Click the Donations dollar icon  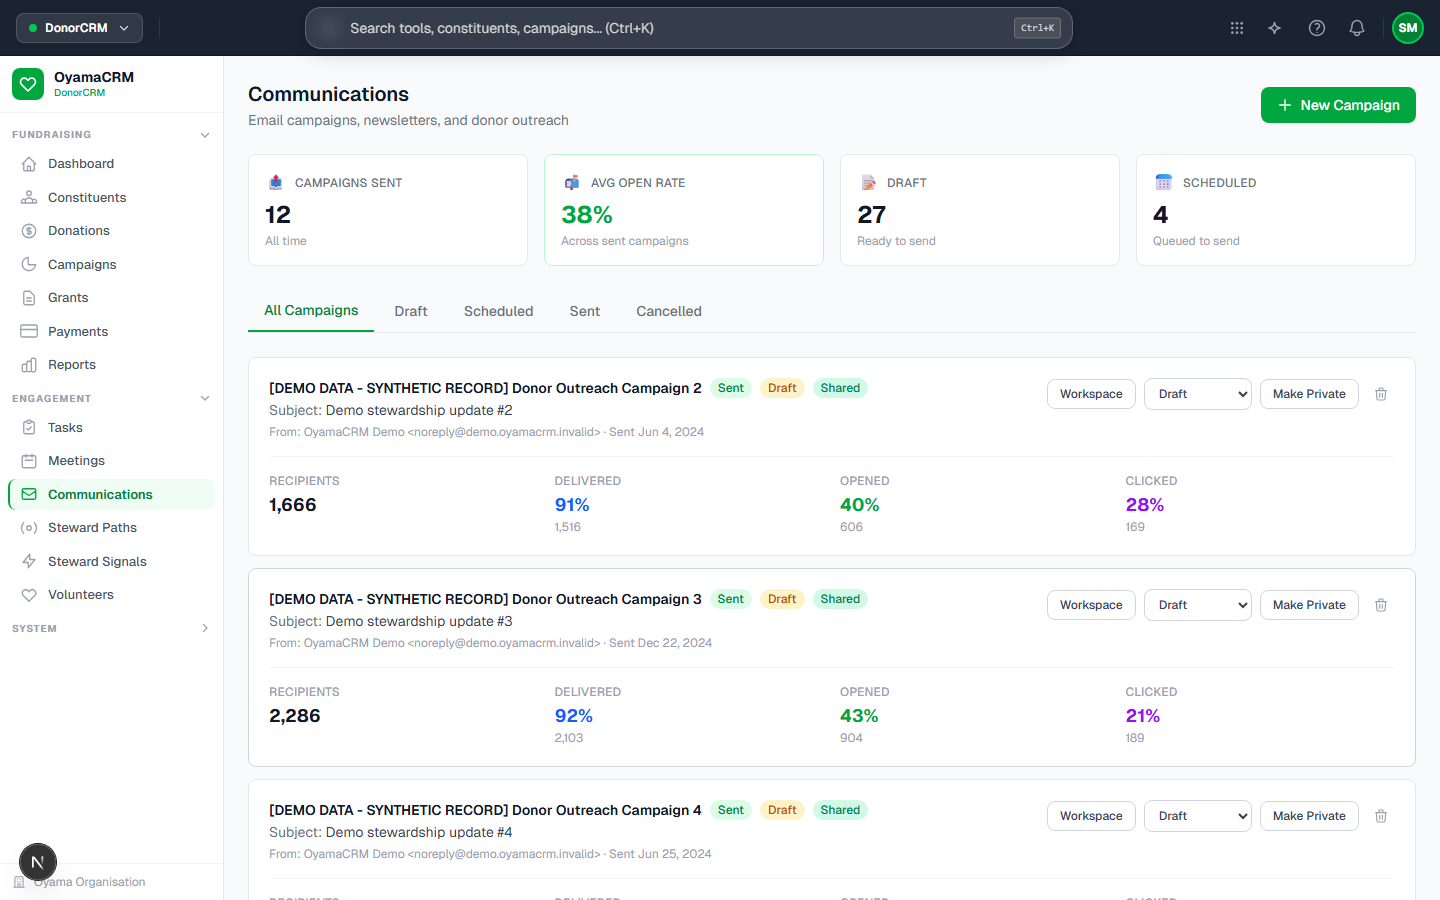pyautogui.click(x=29, y=231)
